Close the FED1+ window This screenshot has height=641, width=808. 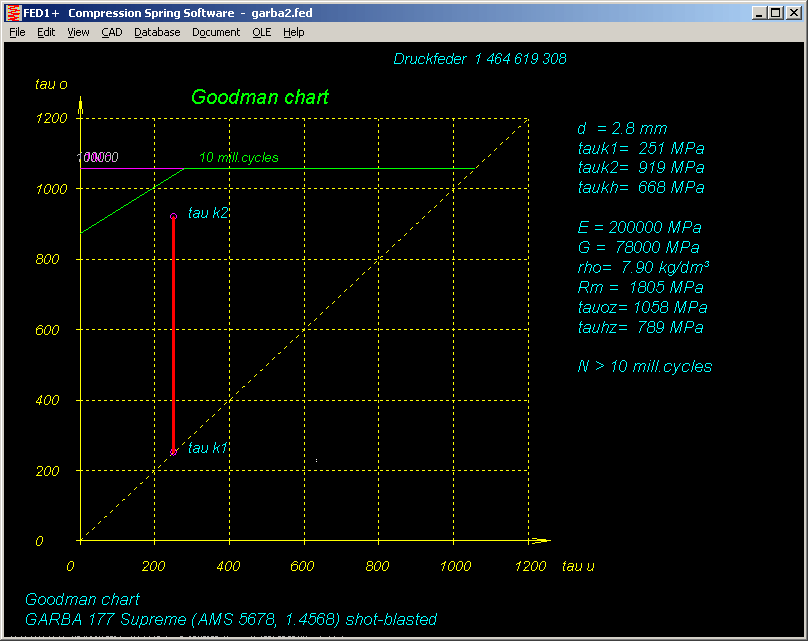[x=793, y=12]
